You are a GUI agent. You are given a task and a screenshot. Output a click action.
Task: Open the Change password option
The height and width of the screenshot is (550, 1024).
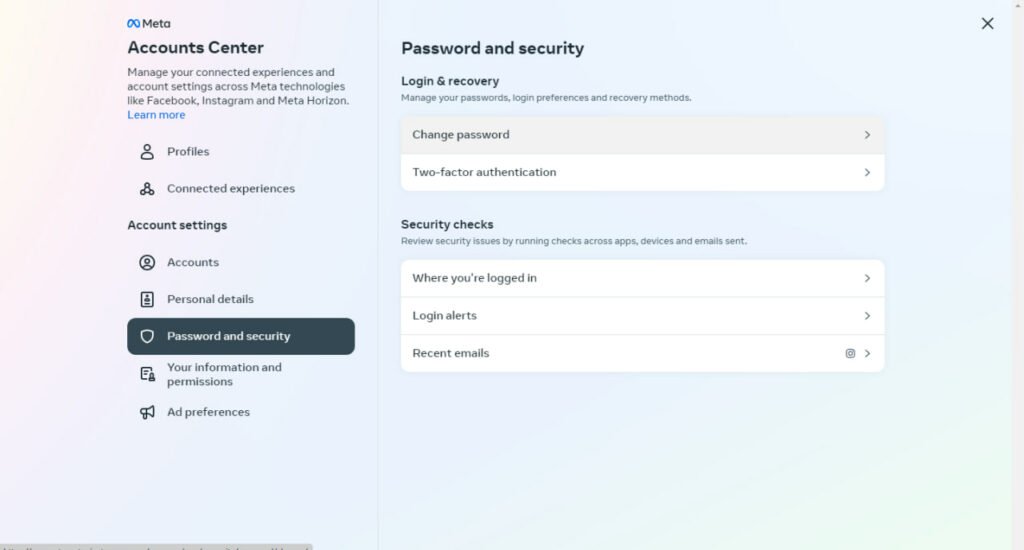pos(461,135)
